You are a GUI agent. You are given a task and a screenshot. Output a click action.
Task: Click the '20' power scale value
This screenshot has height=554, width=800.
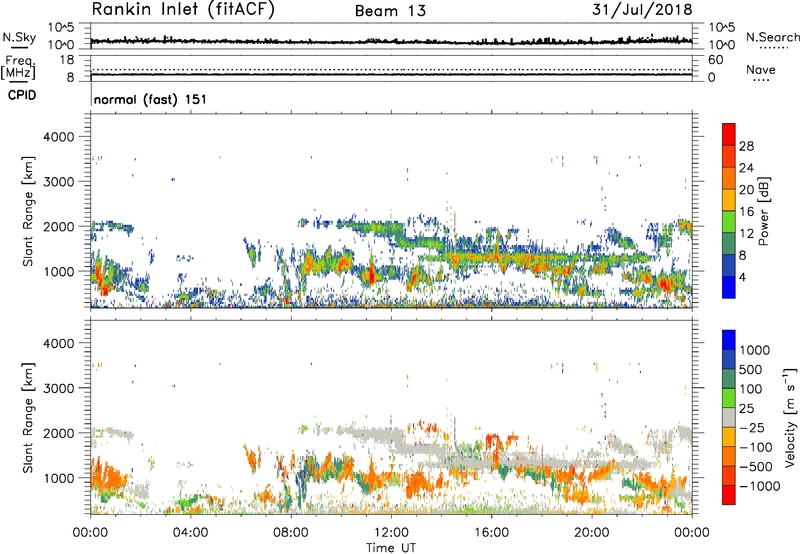click(x=746, y=190)
